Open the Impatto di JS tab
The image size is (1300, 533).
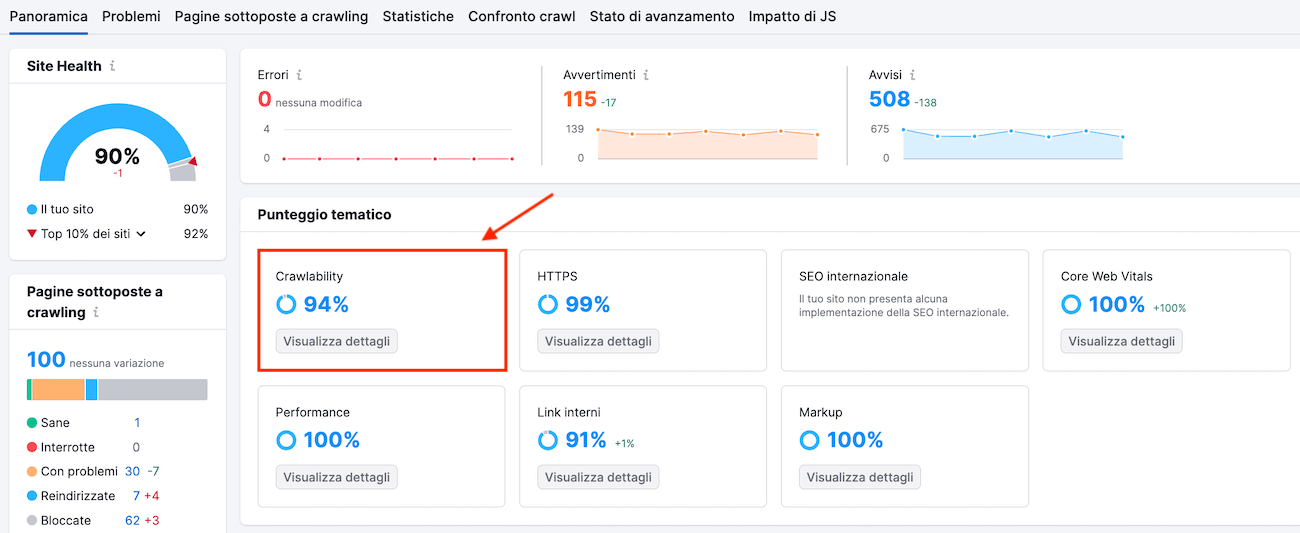click(x=792, y=16)
